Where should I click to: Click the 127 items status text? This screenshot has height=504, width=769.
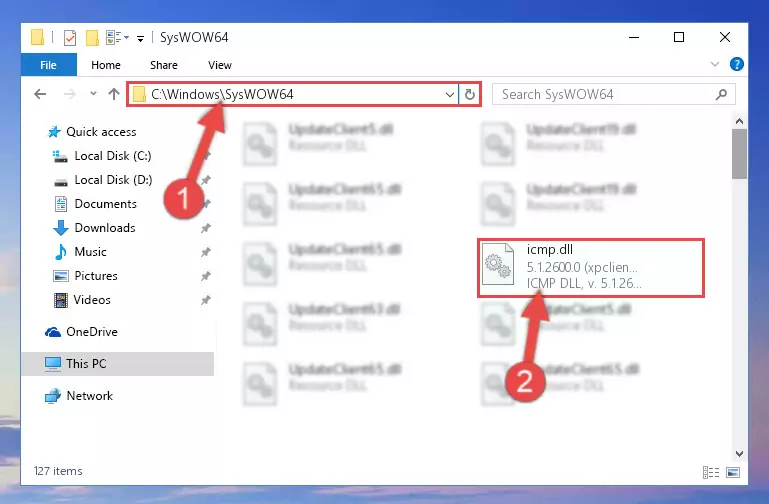58,471
